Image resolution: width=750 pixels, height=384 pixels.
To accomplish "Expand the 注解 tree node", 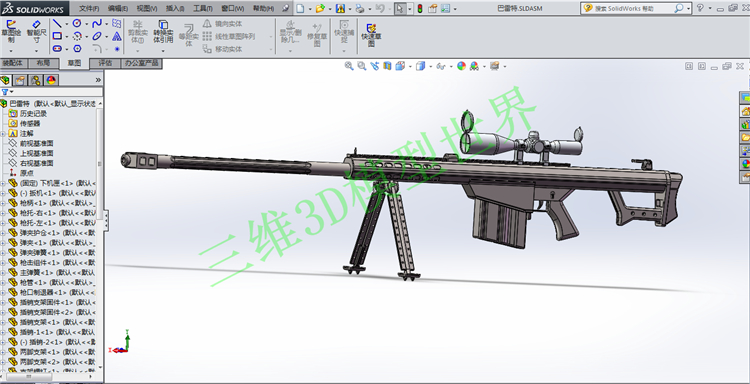I will (3, 133).
